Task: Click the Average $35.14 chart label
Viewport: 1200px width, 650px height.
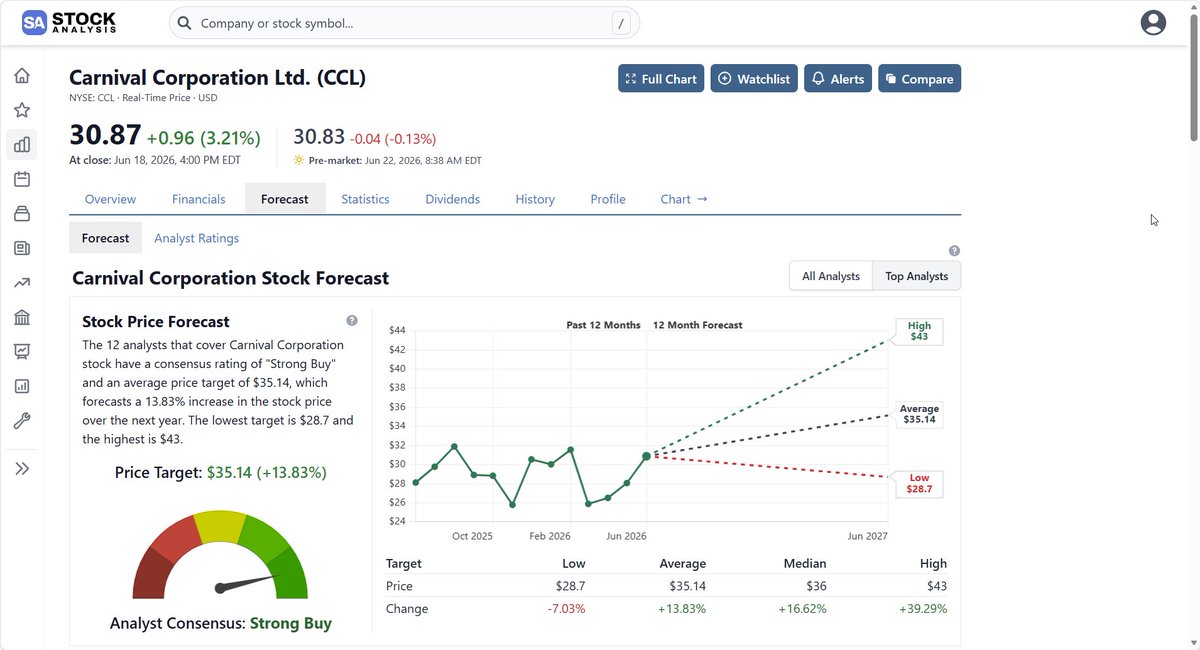Action: pyautogui.click(x=919, y=415)
